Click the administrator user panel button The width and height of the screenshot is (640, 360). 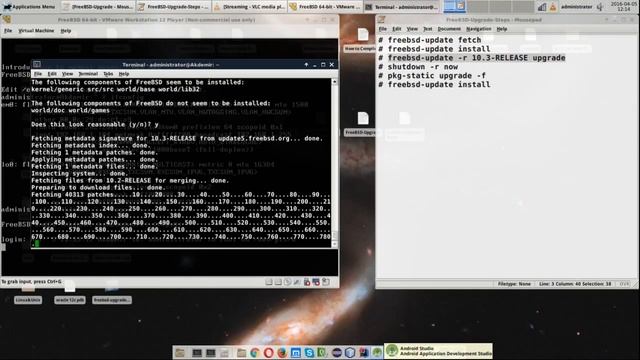click(x=576, y=7)
